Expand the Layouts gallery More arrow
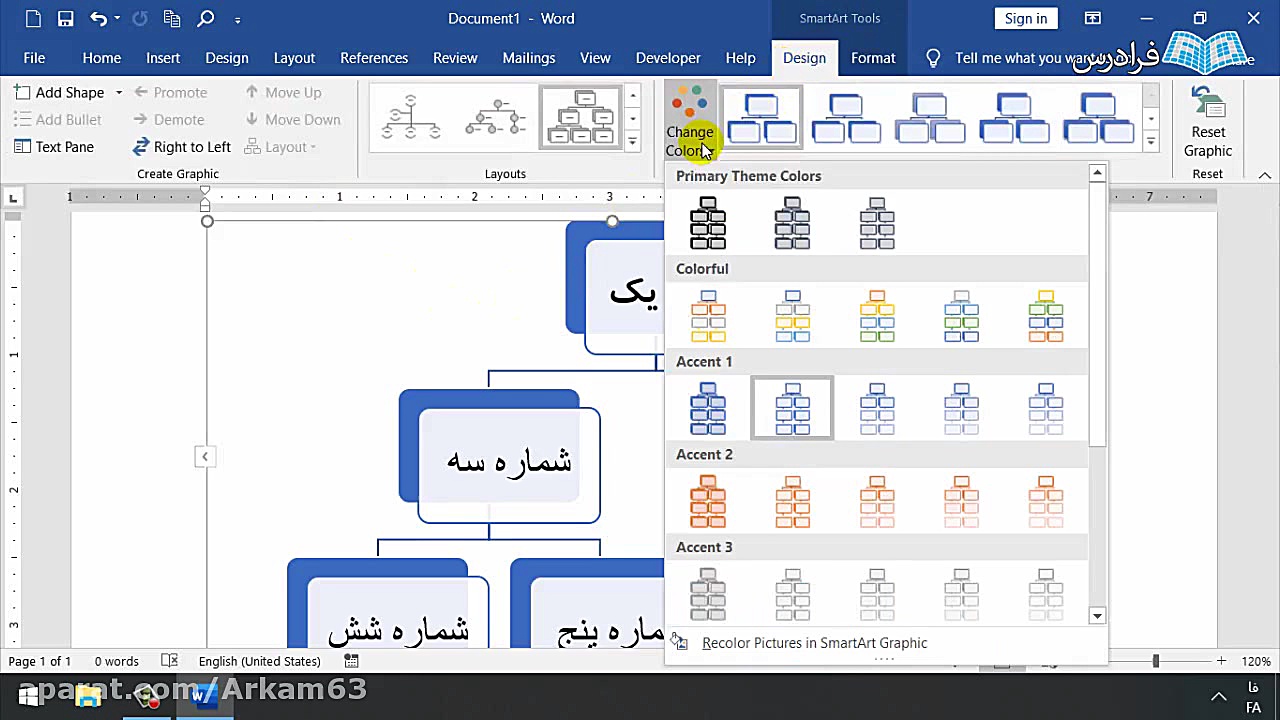The height and width of the screenshot is (720, 1280). pos(632,142)
